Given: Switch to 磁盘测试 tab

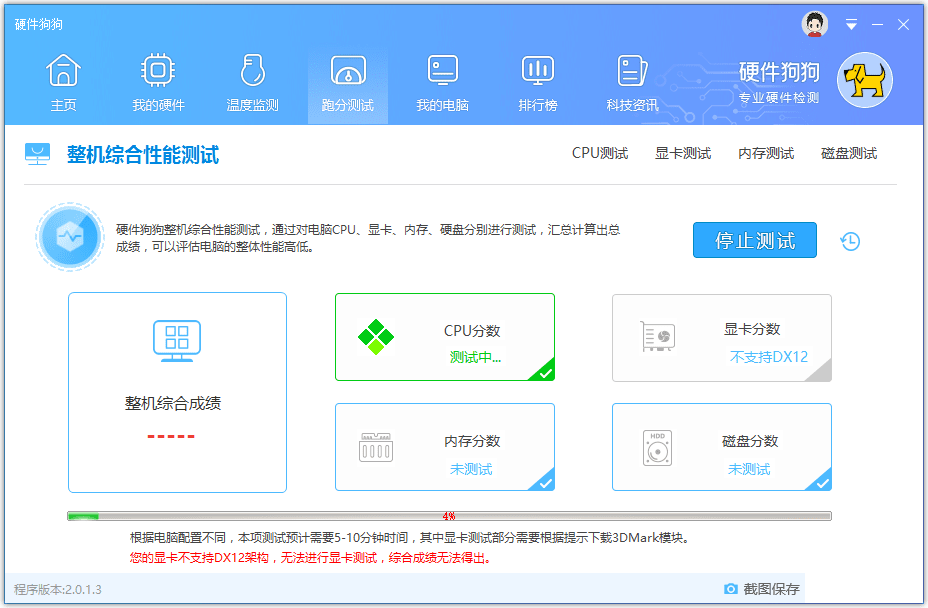Looking at the screenshot, I should (x=849, y=153).
